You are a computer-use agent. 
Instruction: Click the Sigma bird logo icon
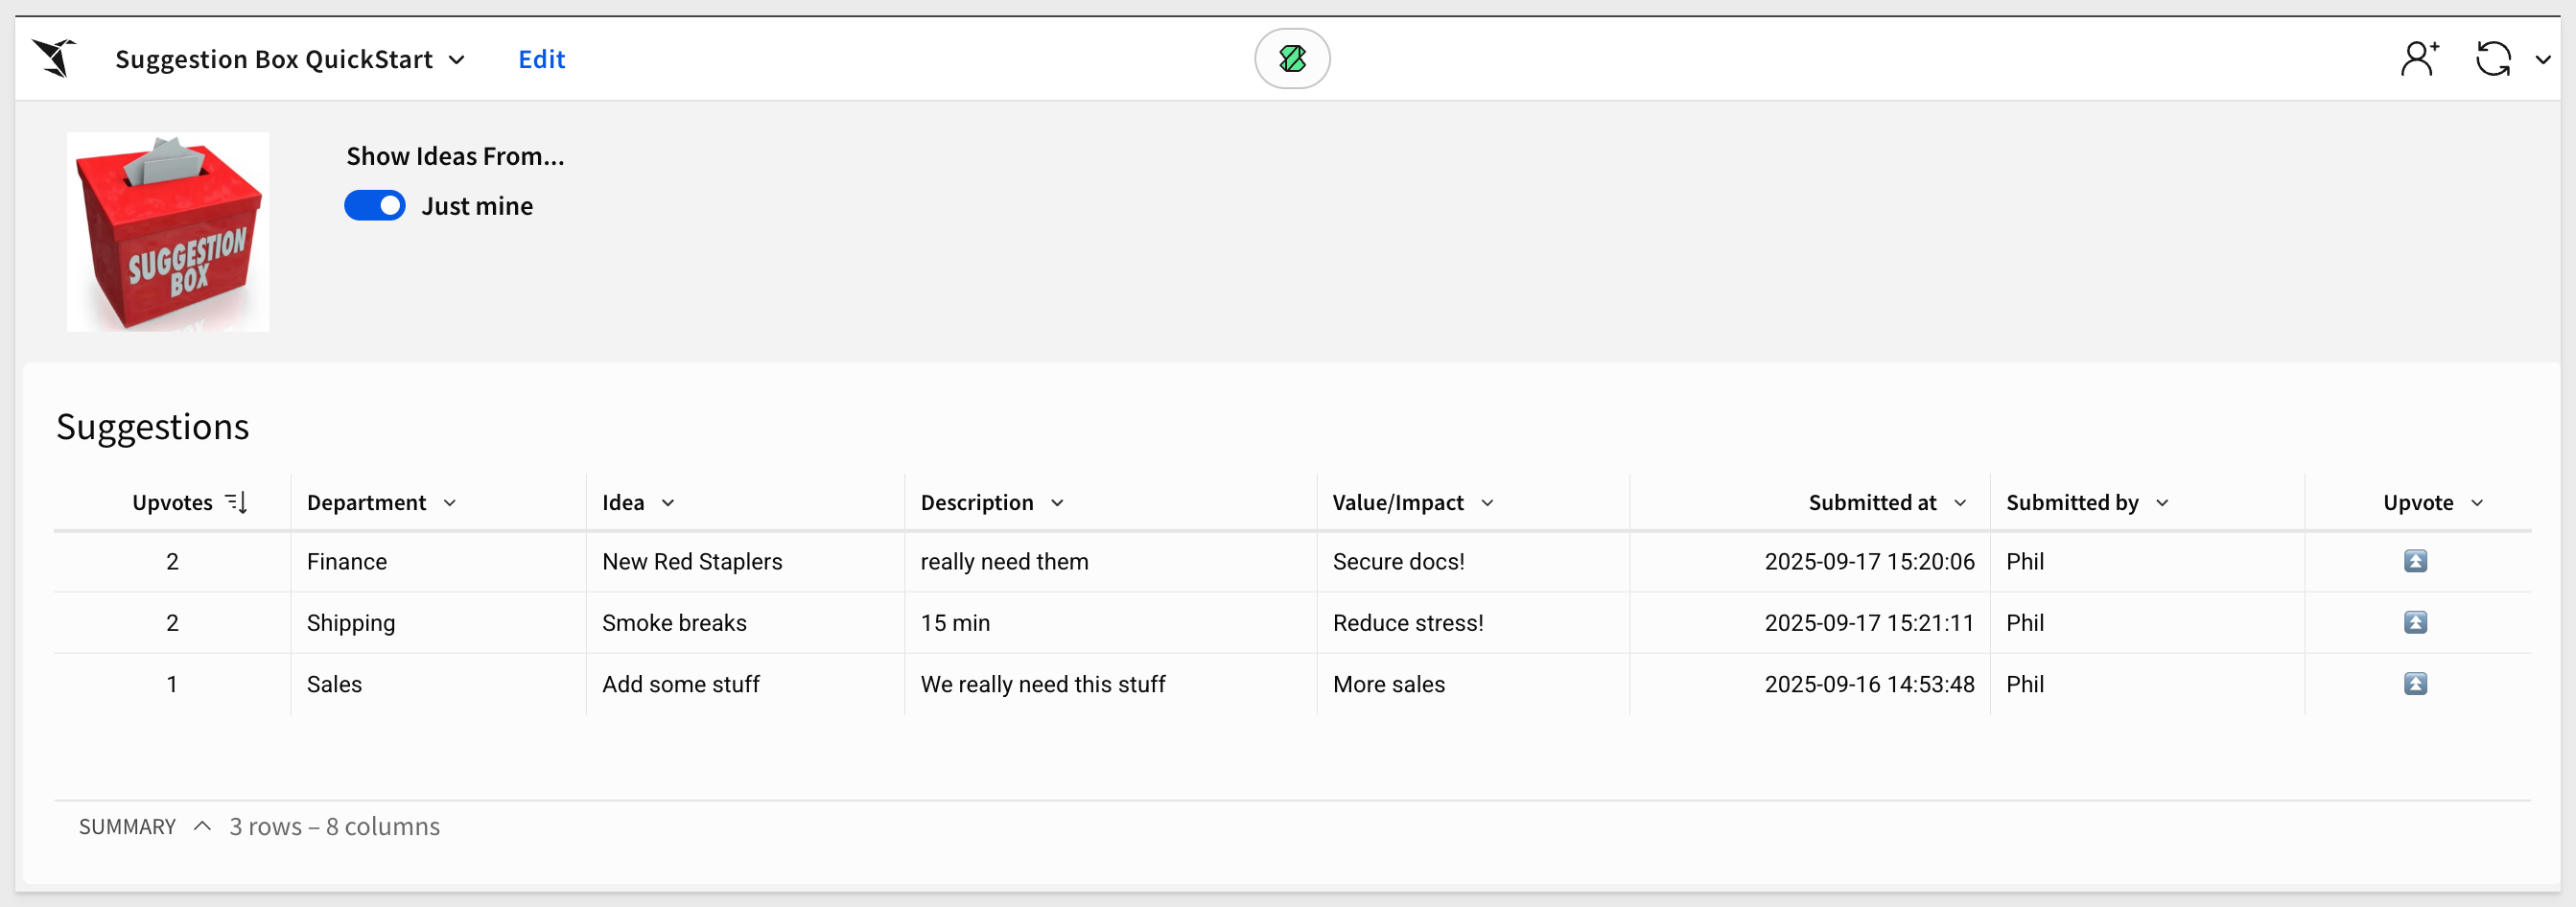(x=54, y=58)
